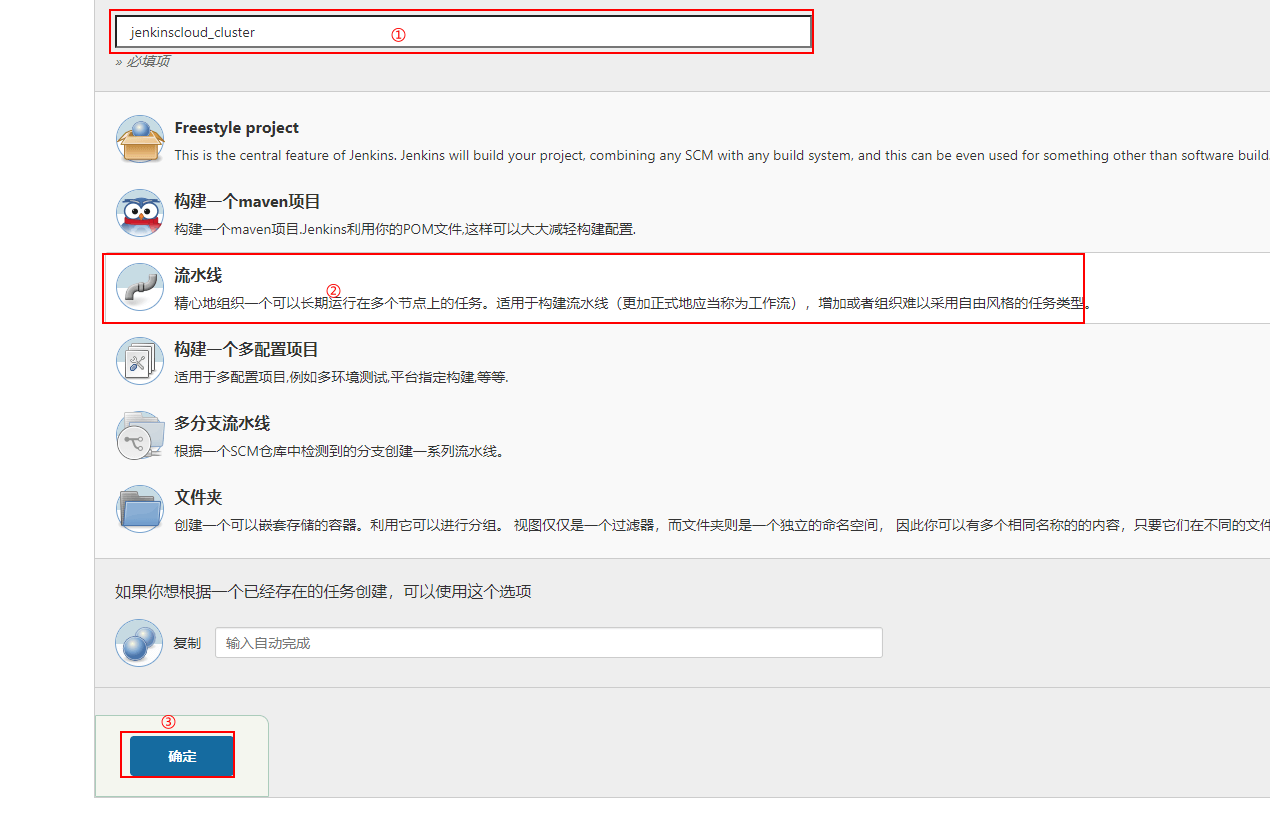Image resolution: width=1270 pixels, height=836 pixels.
Task: Click the multi-configuration project (多配置项目) icon
Action: click(x=139, y=361)
